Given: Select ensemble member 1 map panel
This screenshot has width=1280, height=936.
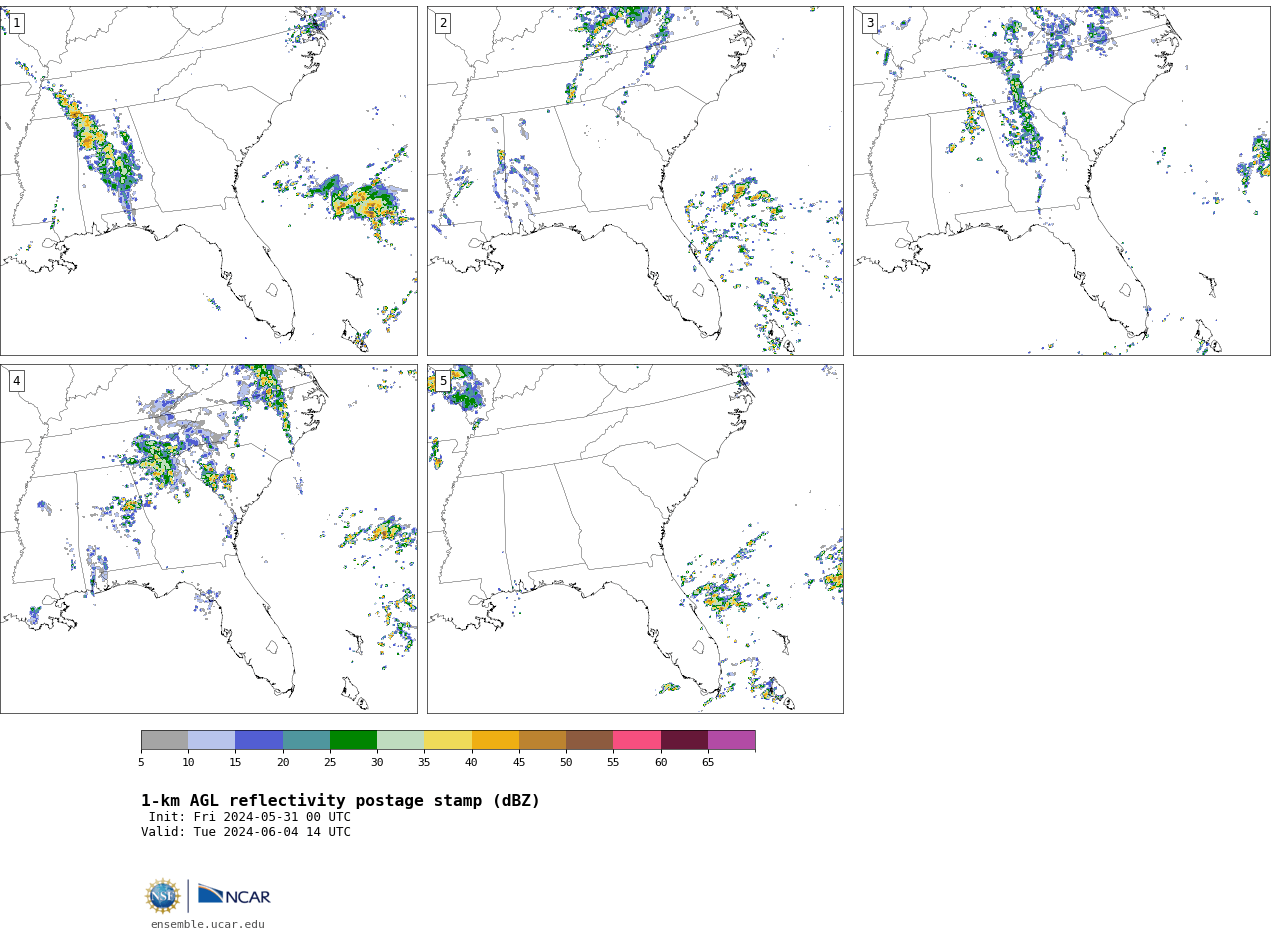Looking at the screenshot, I should coord(208,181).
